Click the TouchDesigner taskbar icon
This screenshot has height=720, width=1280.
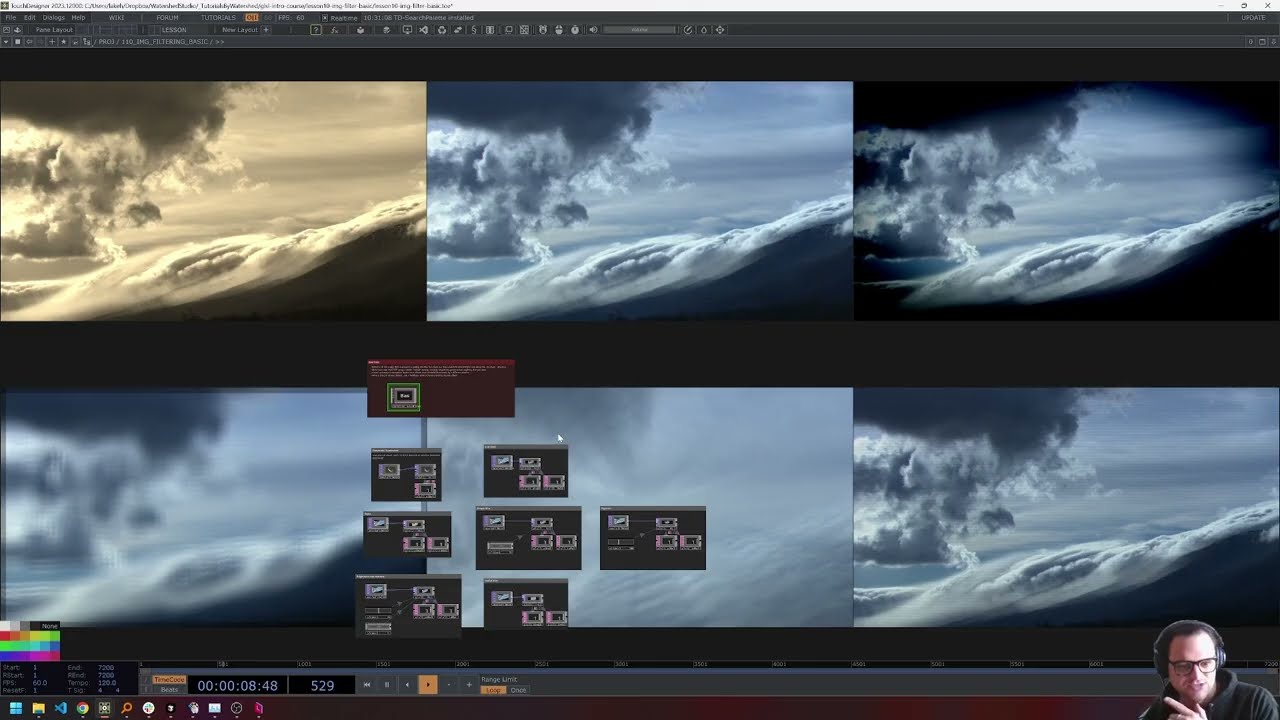104,708
